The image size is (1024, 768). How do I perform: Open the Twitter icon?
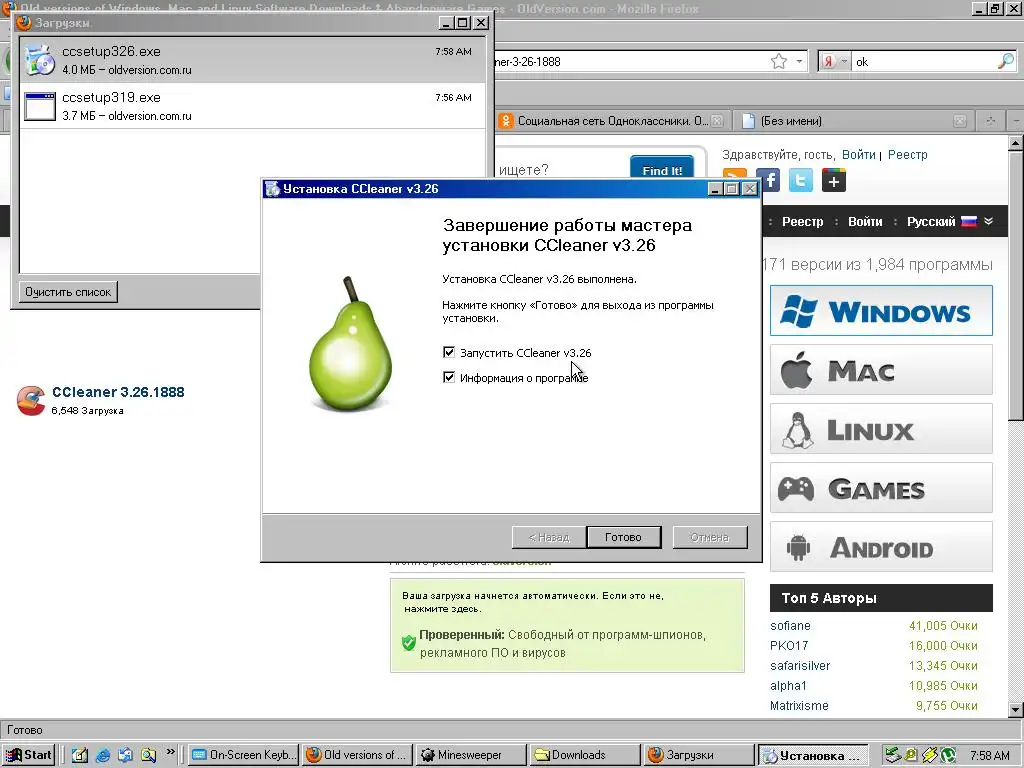(x=801, y=180)
